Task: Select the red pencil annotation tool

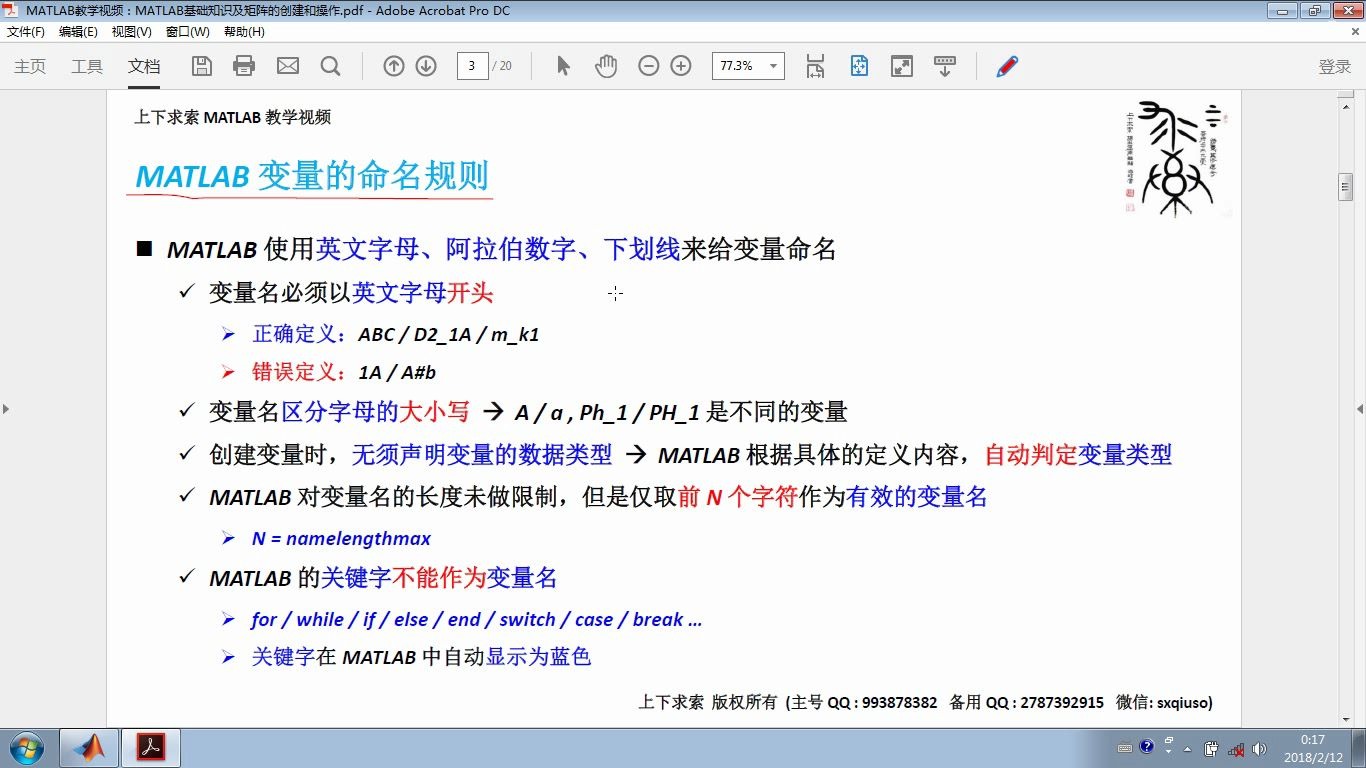Action: (x=1005, y=65)
